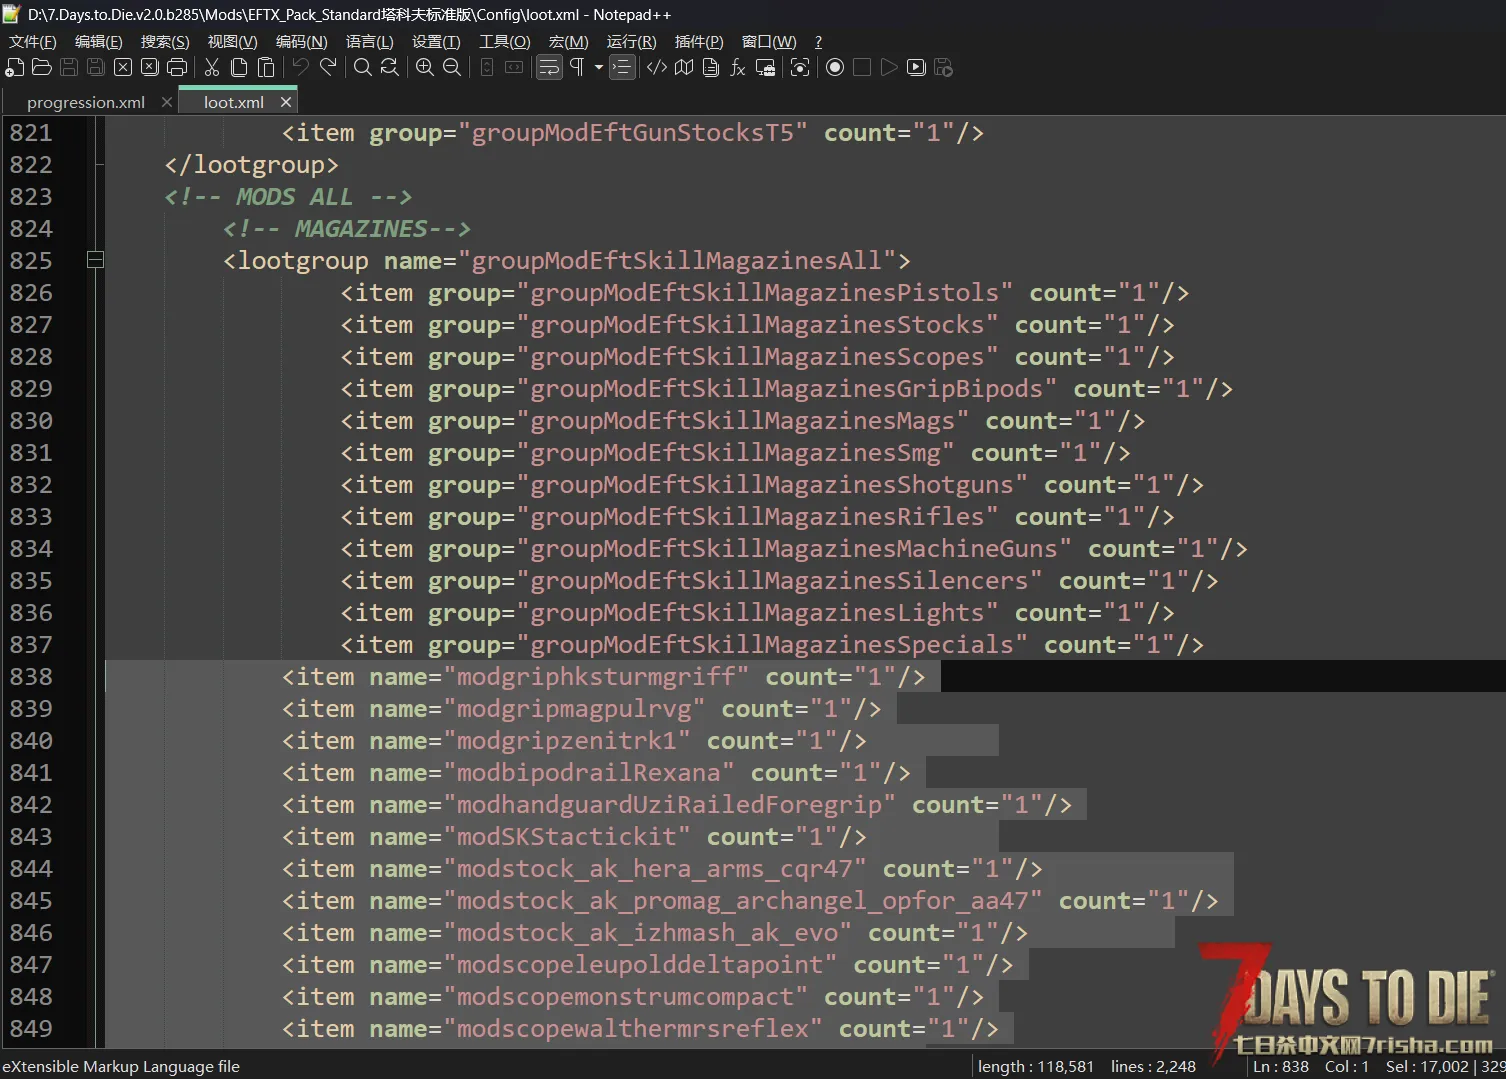The image size is (1506, 1079).
Task: Toggle word wrap in the toolbar
Action: point(549,68)
